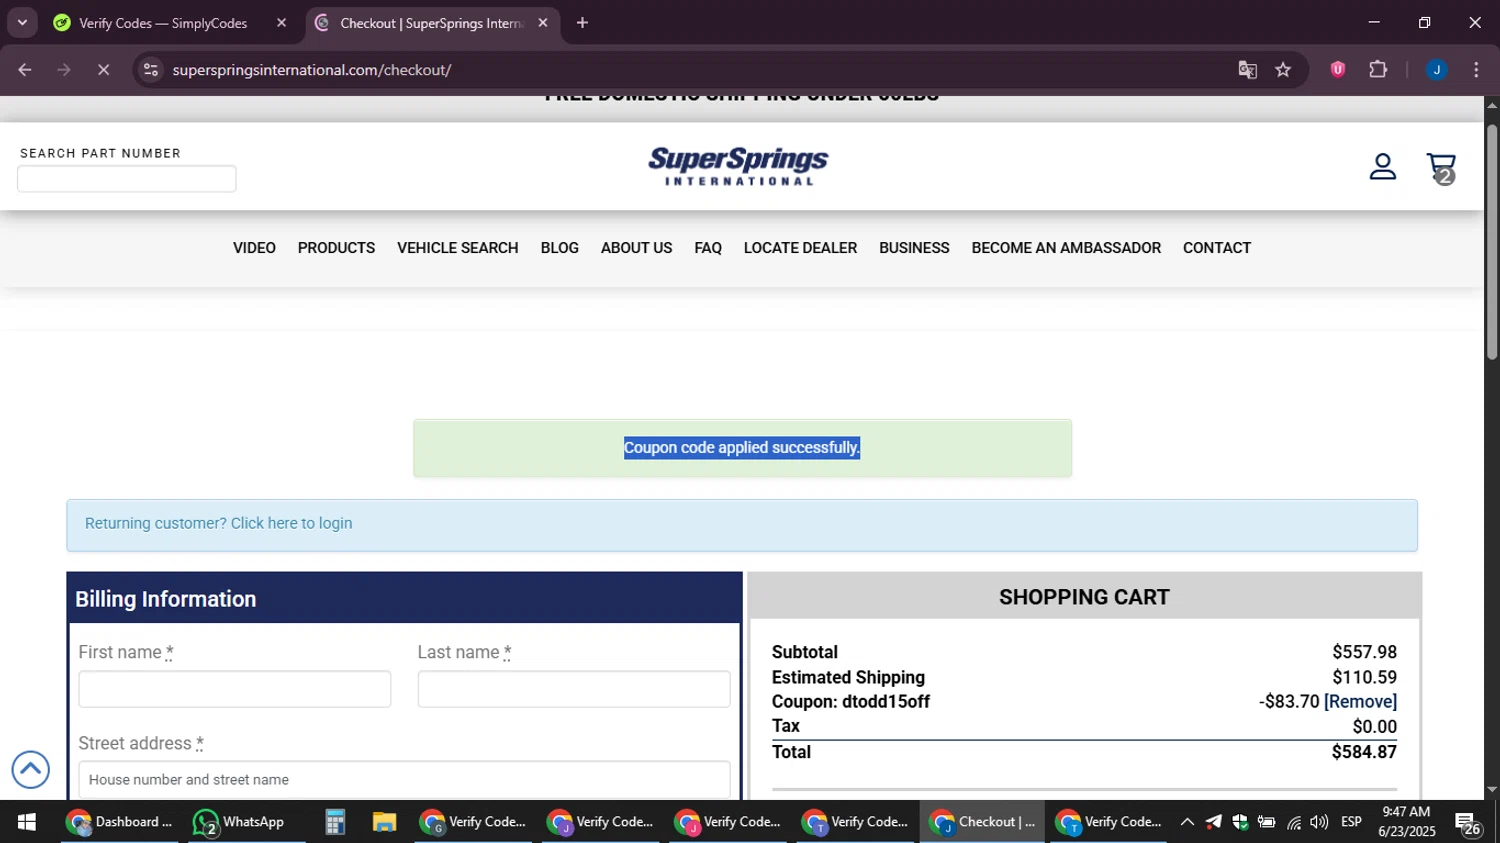Open the BUSINESS menu item
Image resolution: width=1500 pixels, height=843 pixels.
[x=914, y=248]
